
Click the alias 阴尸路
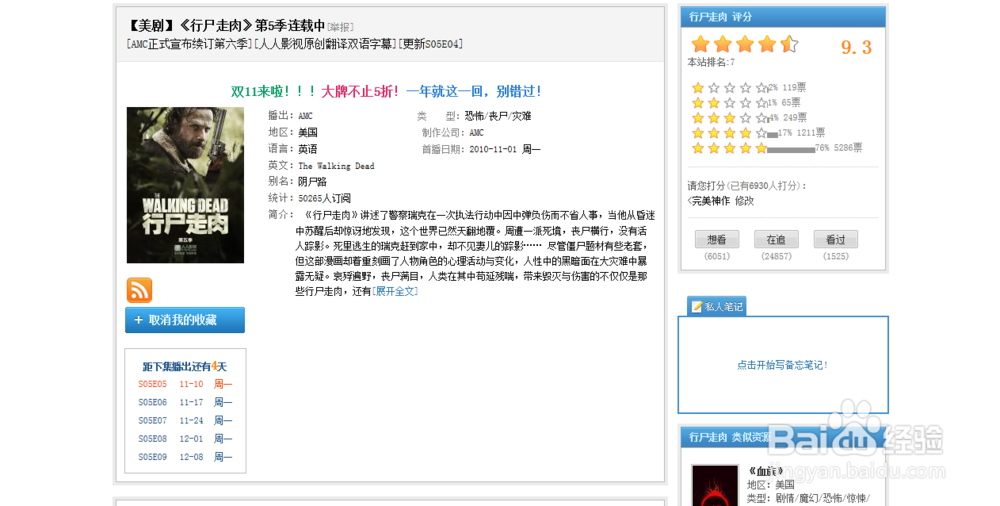[312, 182]
